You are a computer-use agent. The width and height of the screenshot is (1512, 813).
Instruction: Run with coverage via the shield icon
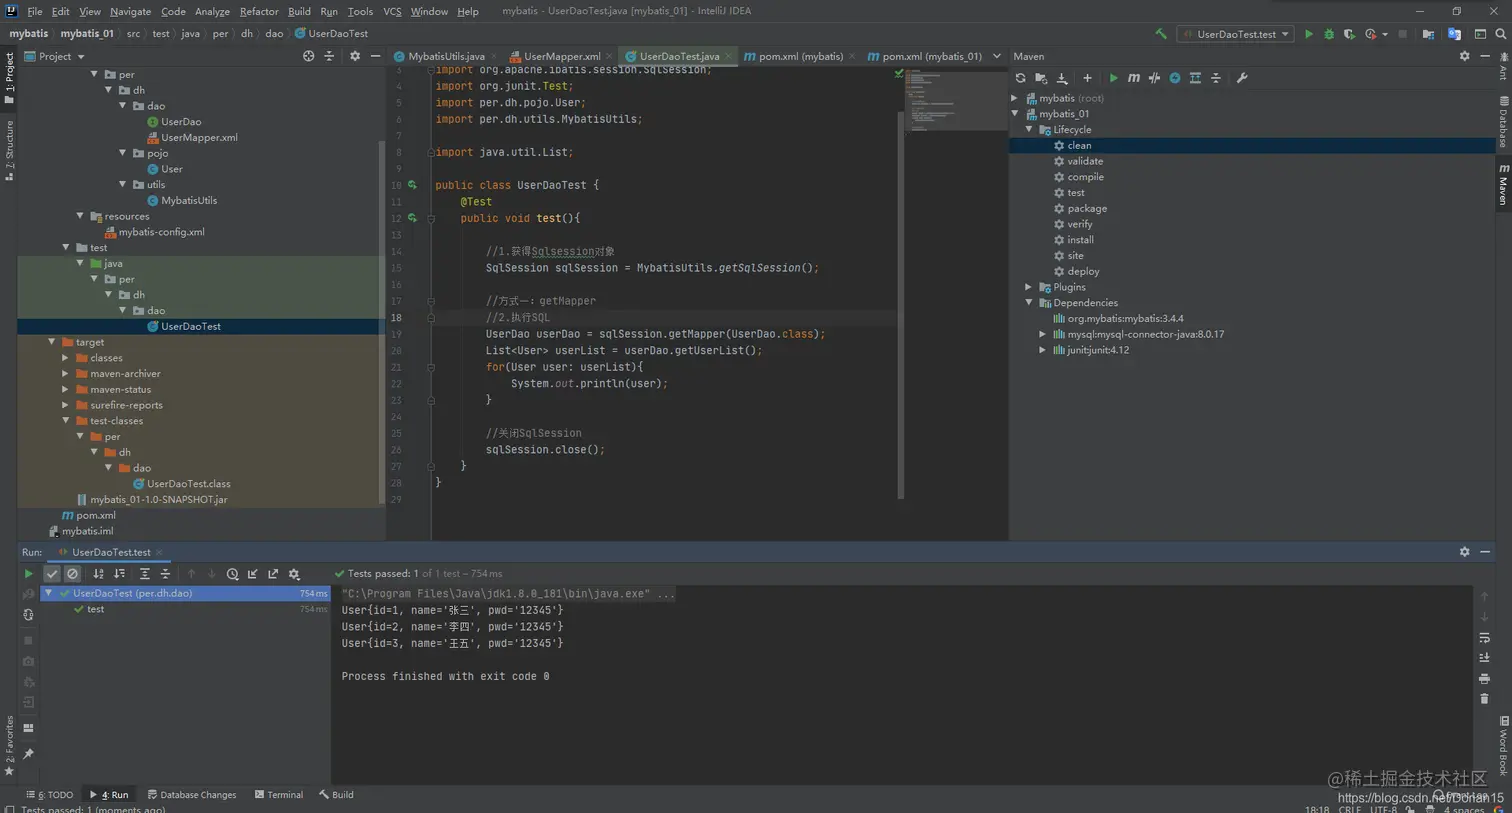click(x=1349, y=34)
